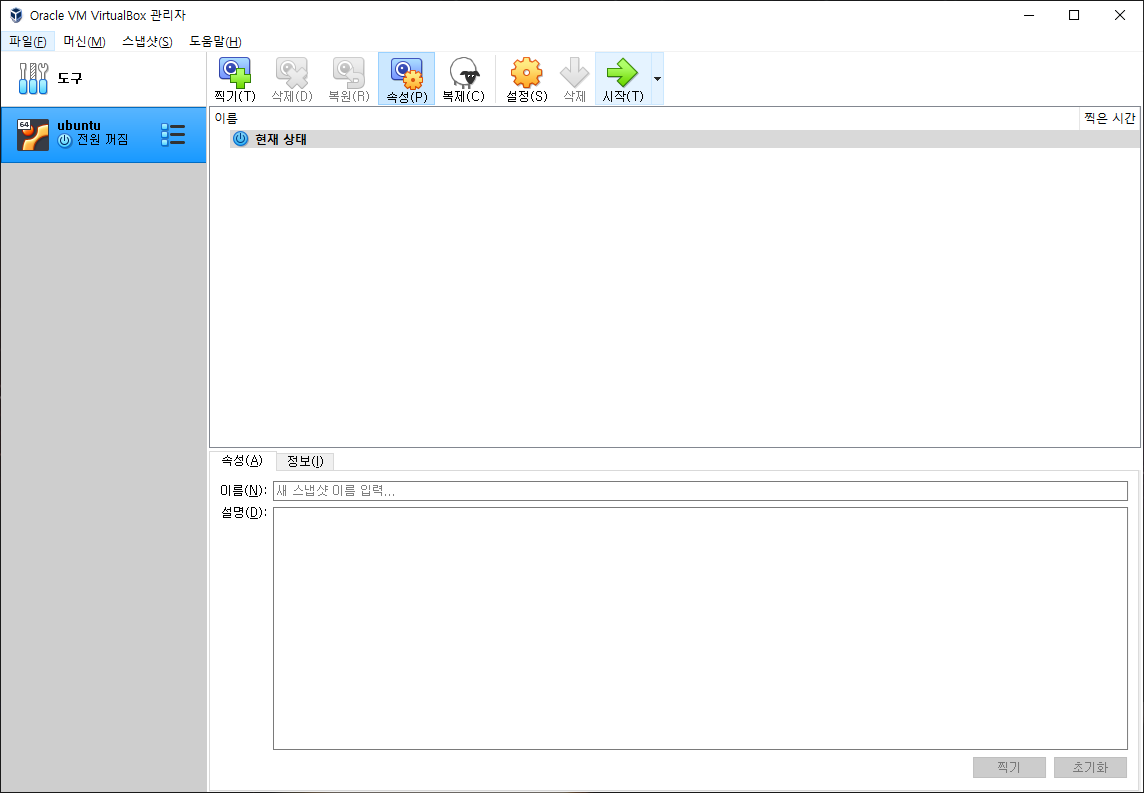Image resolution: width=1144 pixels, height=793 pixels.
Task: Click the 삭제 discard arrow toolbar icon
Action: click(574, 79)
